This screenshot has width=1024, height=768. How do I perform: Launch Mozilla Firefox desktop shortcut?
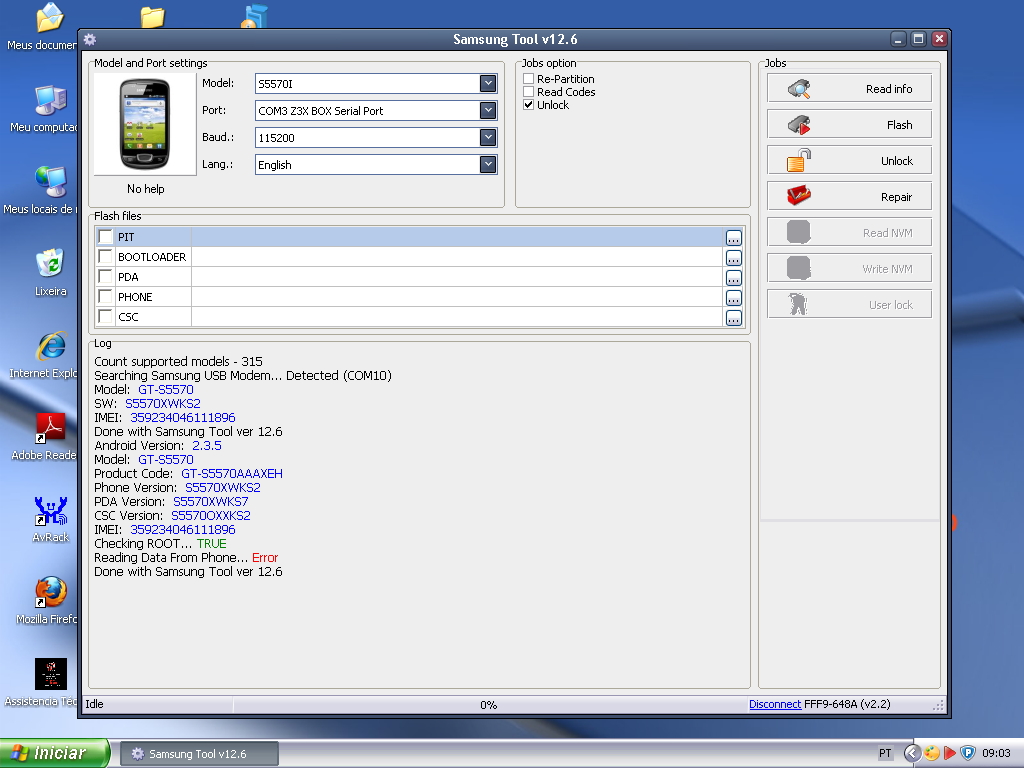(x=50, y=592)
